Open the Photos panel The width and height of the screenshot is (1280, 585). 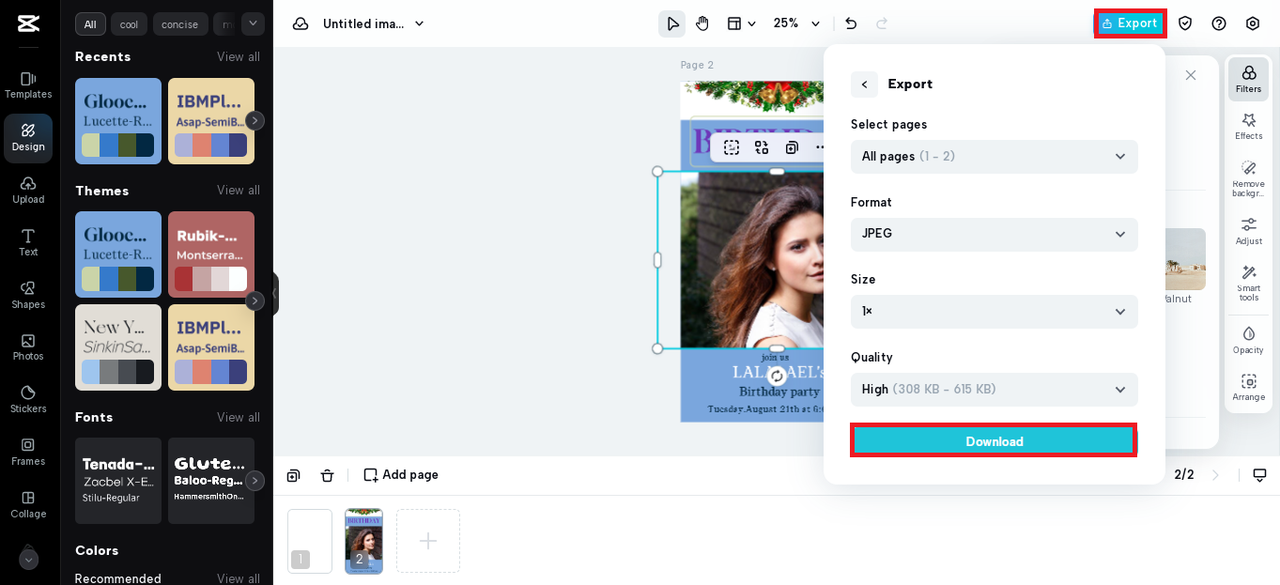point(28,347)
